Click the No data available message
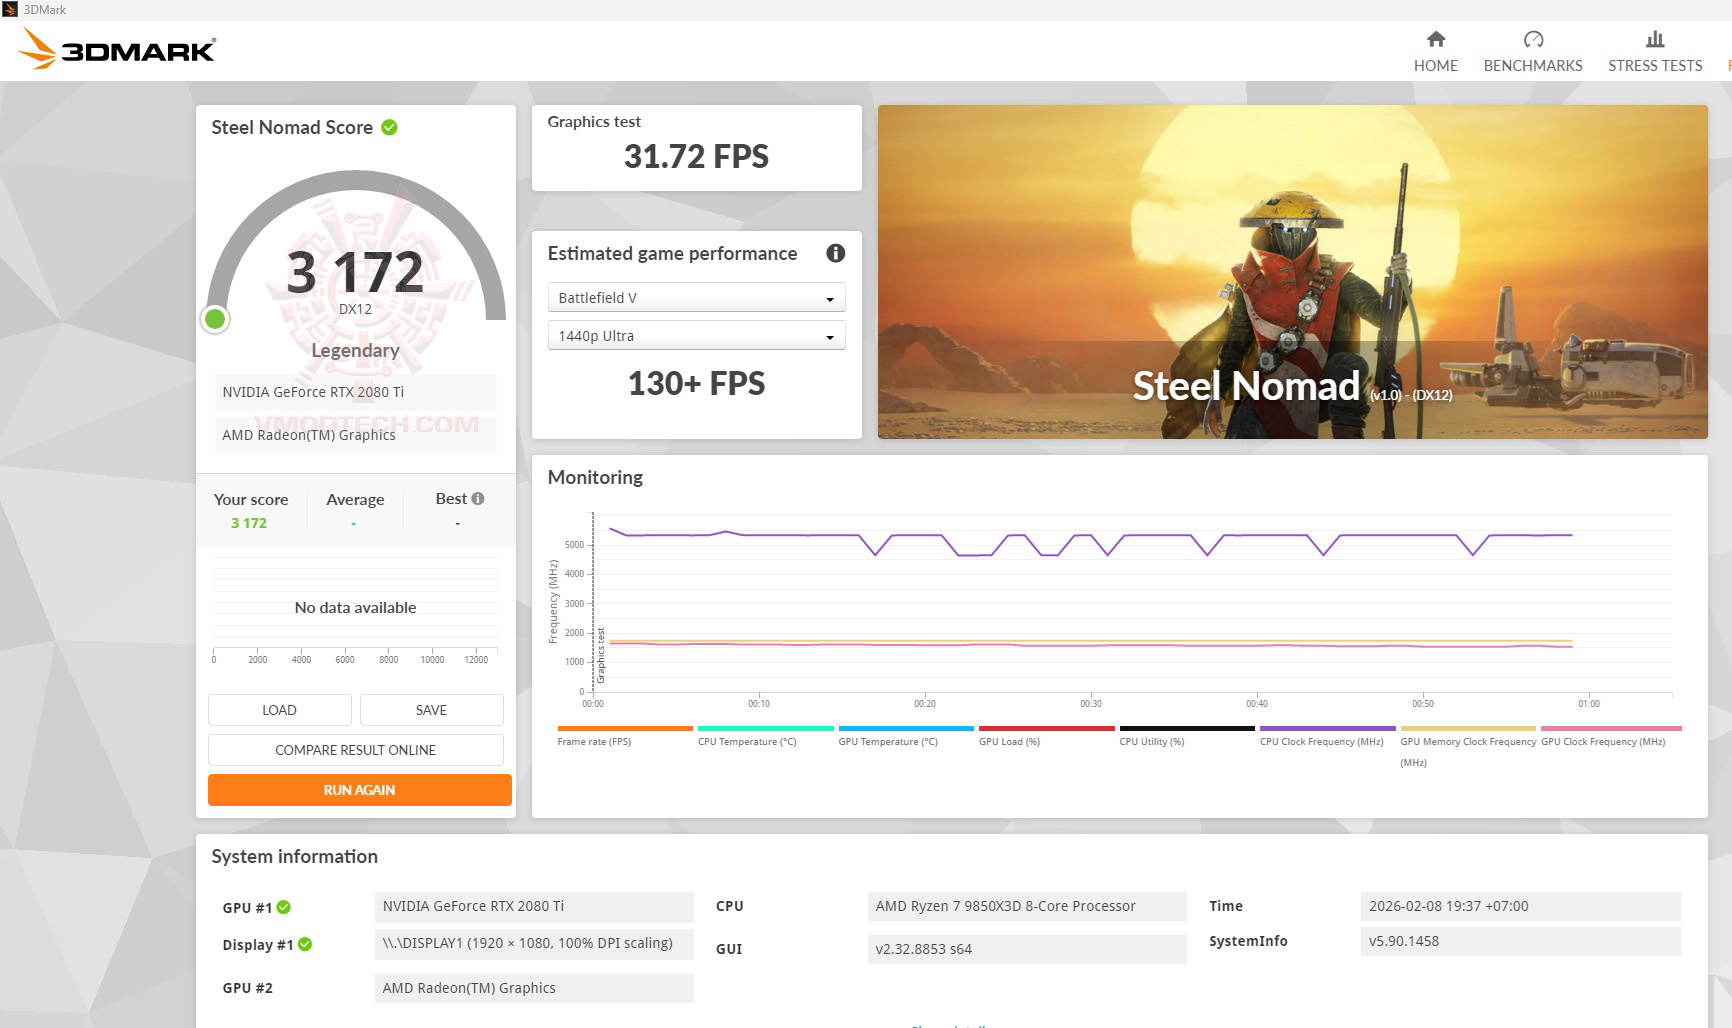Viewport: 1732px width, 1028px height. [x=355, y=607]
